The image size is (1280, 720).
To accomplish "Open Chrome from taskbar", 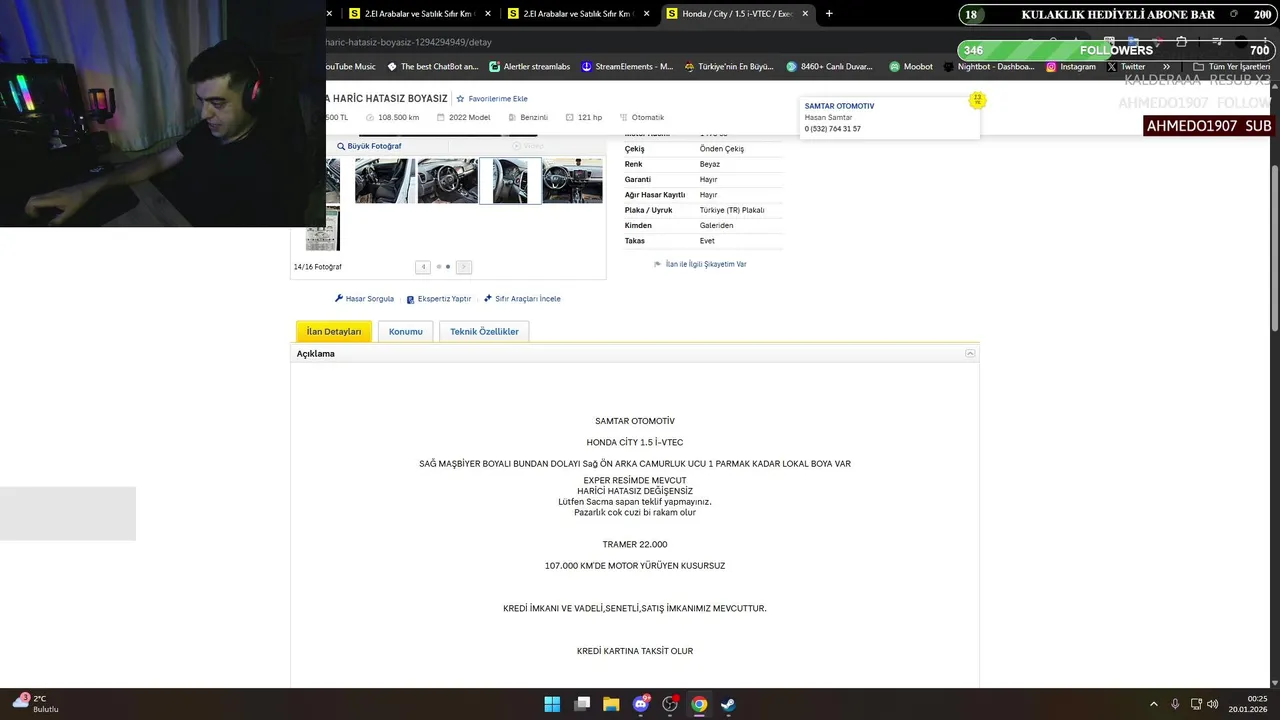I will 699,704.
